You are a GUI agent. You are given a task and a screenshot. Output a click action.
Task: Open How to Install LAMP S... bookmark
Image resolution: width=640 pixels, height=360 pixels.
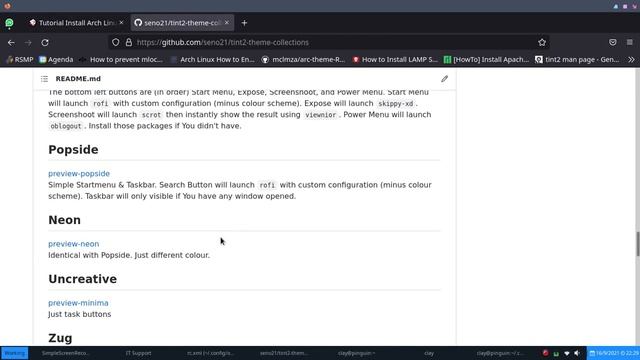click(x=395, y=60)
